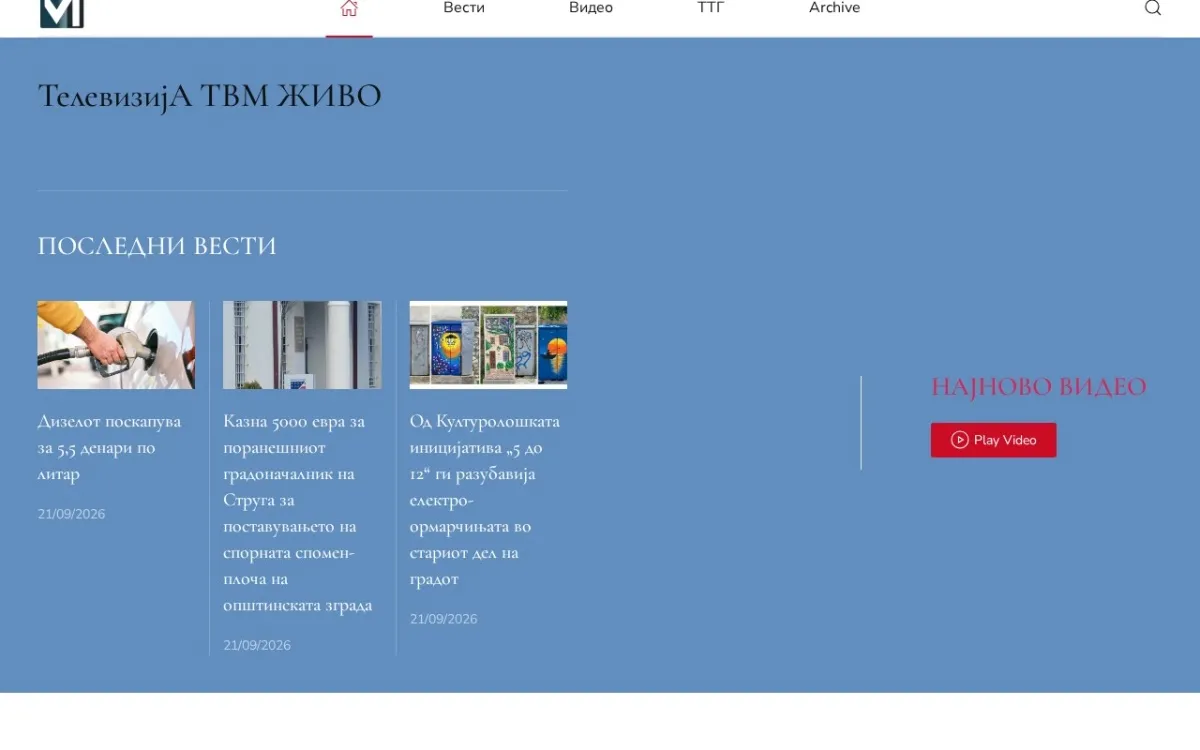The width and height of the screenshot is (1200, 750).
Task: Open article 'Од Културолошката иницијатива „5 до 12“'
Action: point(485,500)
